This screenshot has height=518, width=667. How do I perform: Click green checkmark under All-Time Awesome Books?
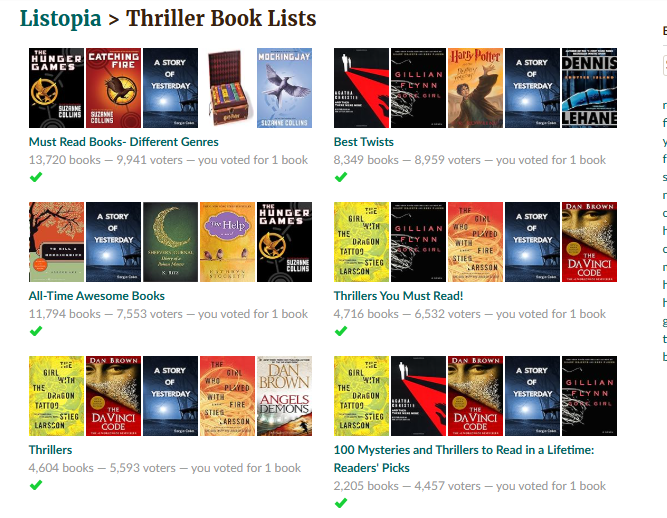click(36, 331)
